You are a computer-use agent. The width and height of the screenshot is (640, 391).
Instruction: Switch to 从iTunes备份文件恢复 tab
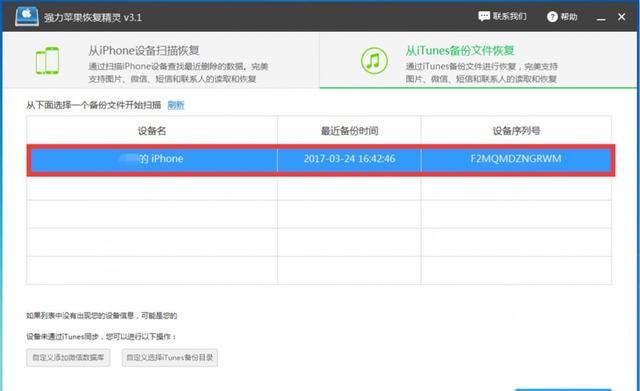coord(478,60)
